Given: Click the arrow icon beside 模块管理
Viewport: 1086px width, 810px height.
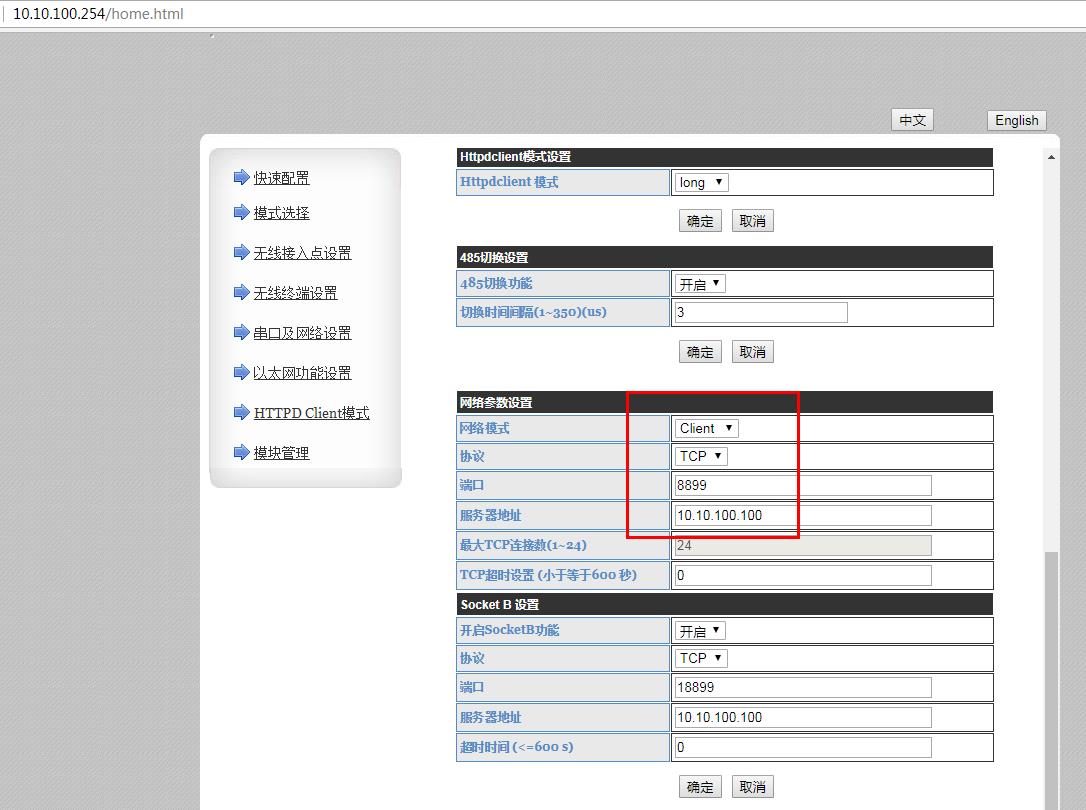Looking at the screenshot, I should (241, 453).
